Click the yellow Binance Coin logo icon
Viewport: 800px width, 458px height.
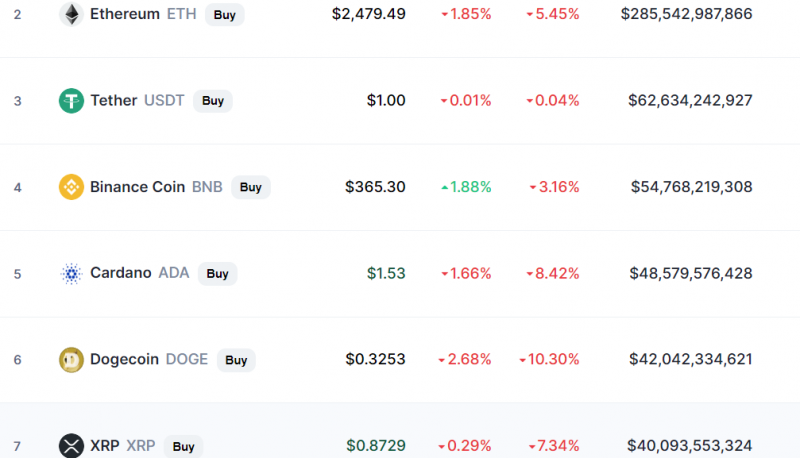[x=71, y=187]
